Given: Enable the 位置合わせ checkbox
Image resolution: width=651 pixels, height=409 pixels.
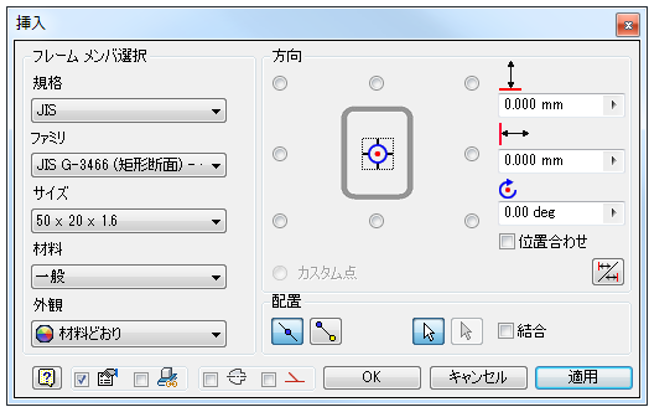Looking at the screenshot, I should [x=507, y=241].
